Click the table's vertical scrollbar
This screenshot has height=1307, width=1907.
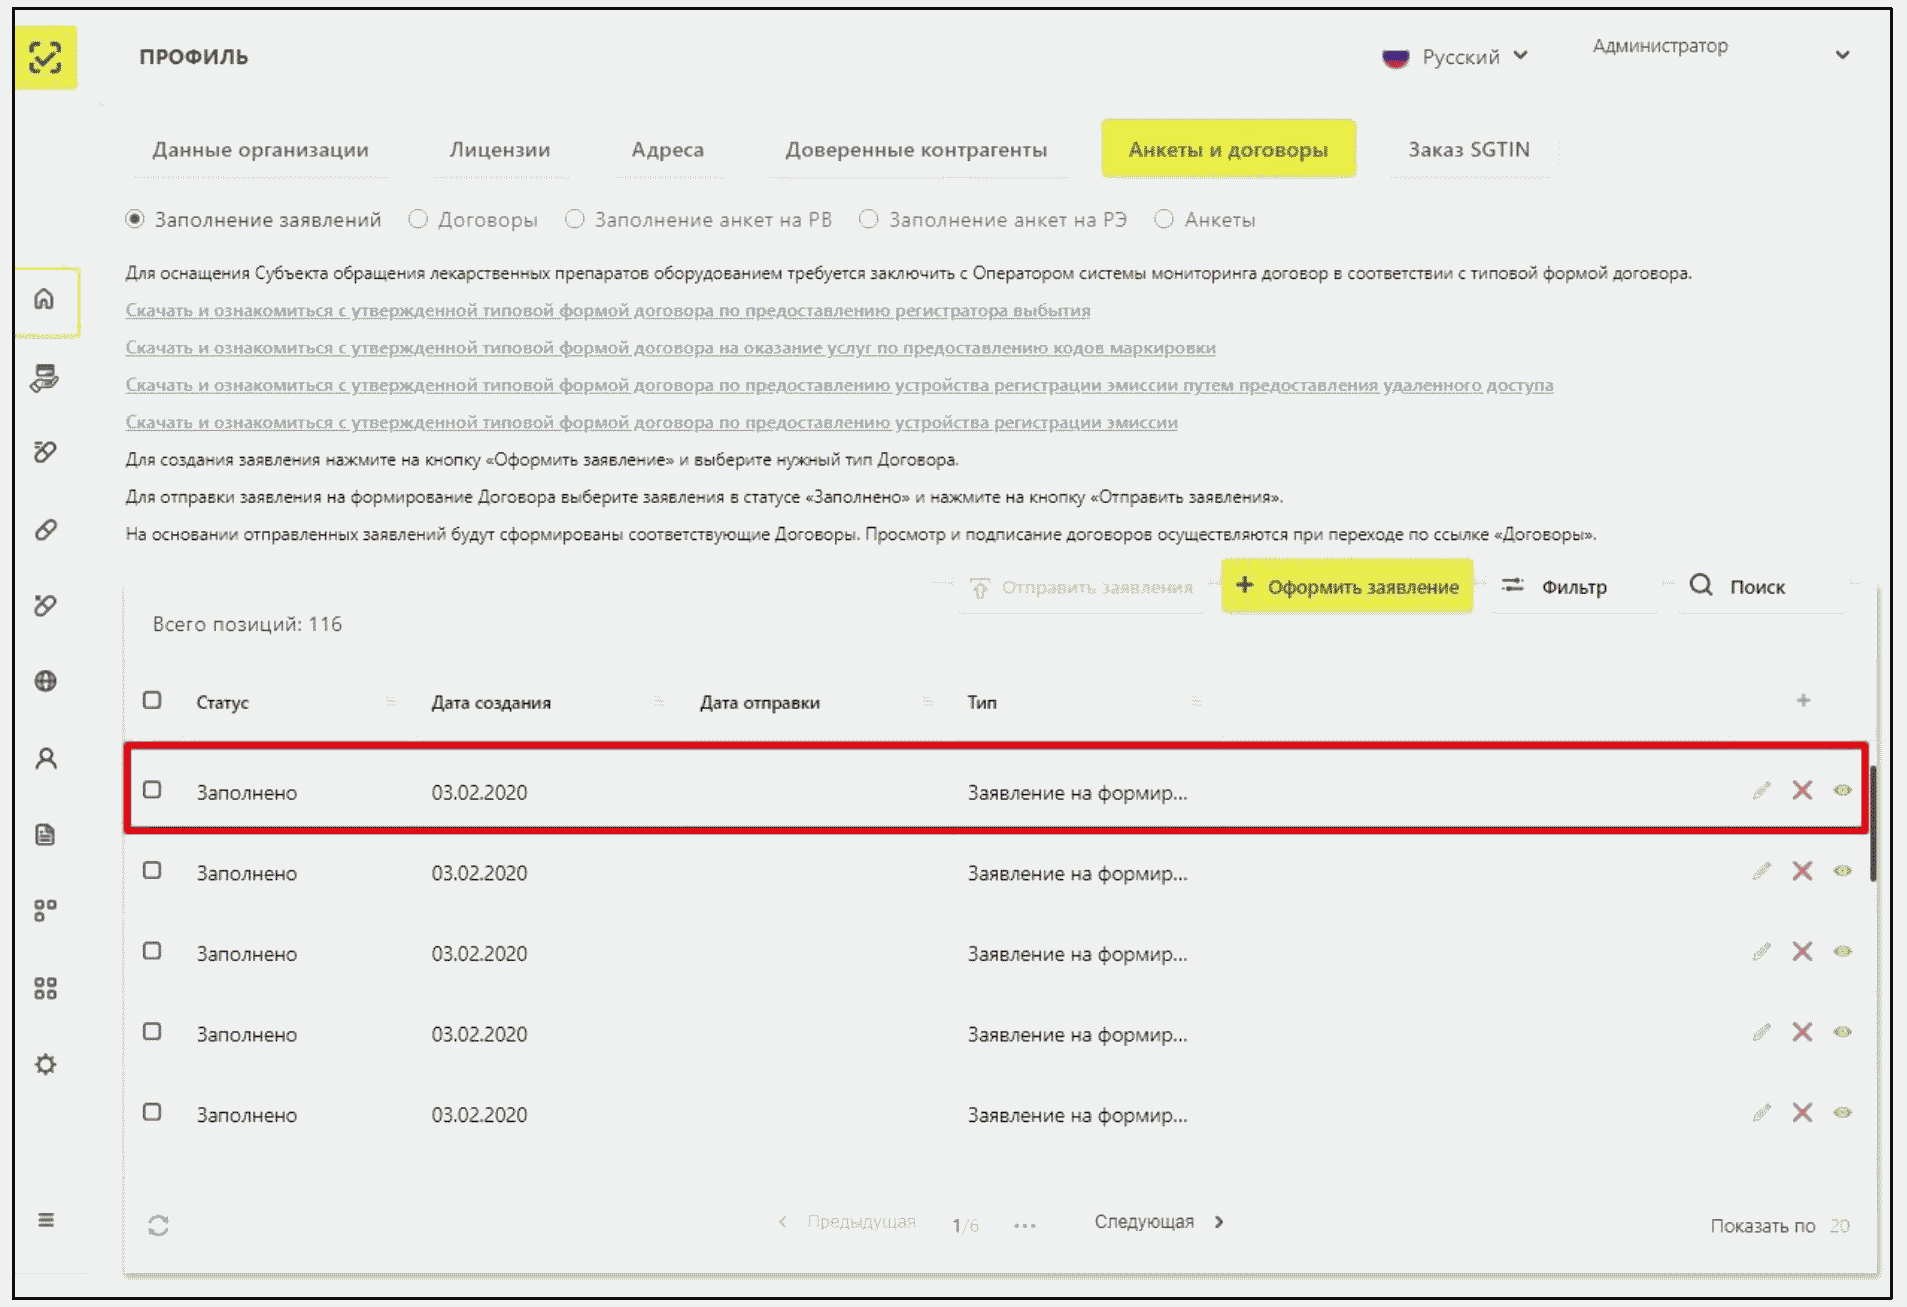coord(1873,824)
